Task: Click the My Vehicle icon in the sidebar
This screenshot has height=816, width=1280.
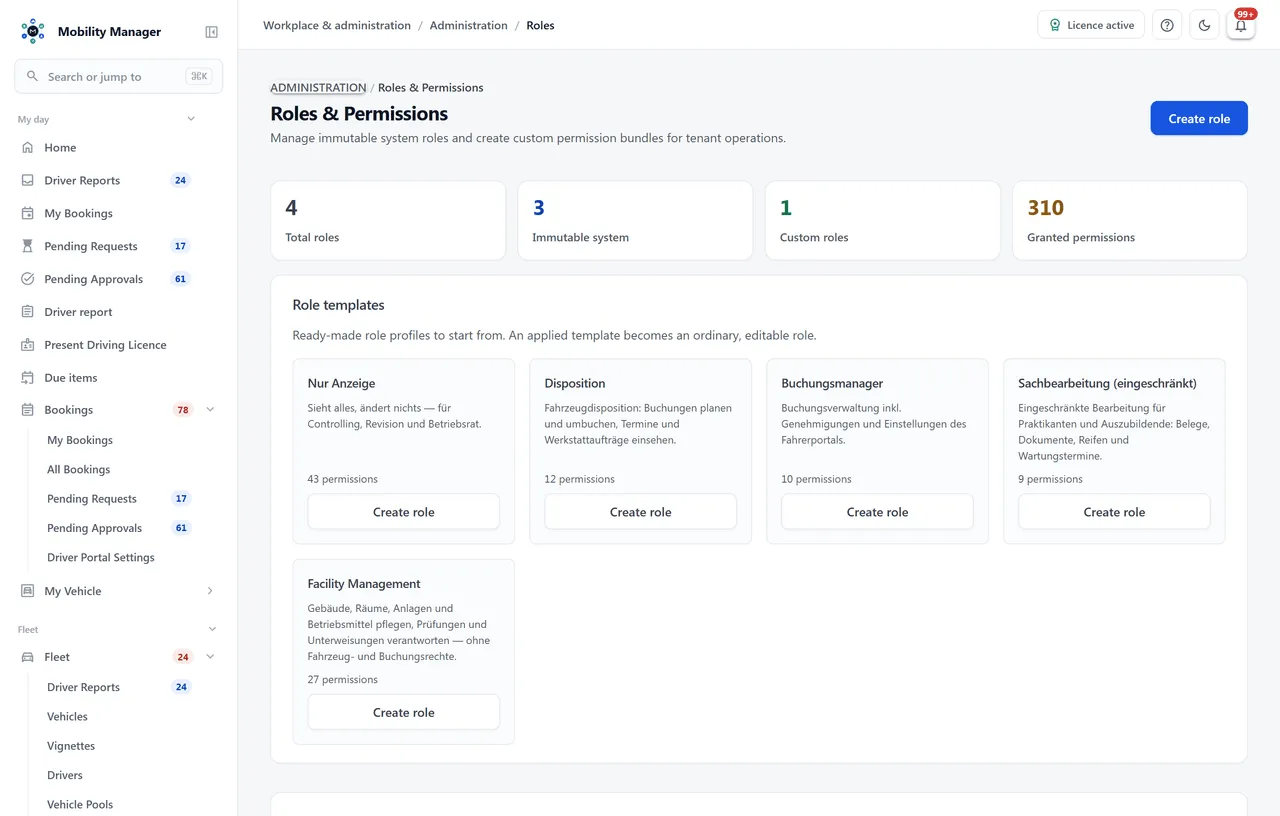Action: point(28,591)
